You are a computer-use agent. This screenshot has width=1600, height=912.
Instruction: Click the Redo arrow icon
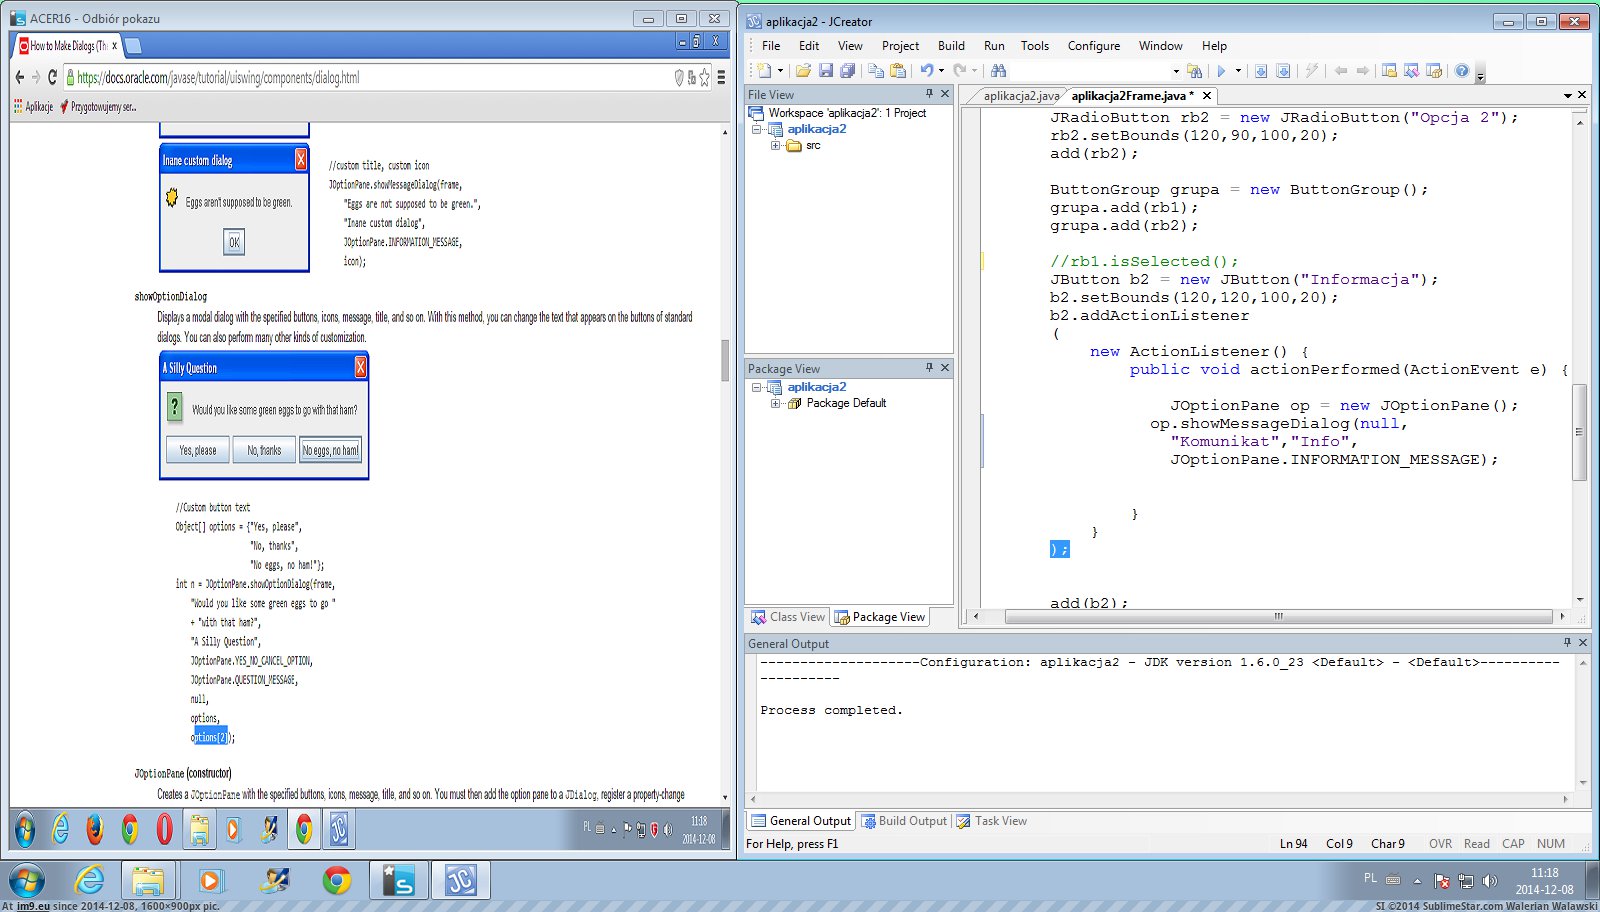(960, 70)
